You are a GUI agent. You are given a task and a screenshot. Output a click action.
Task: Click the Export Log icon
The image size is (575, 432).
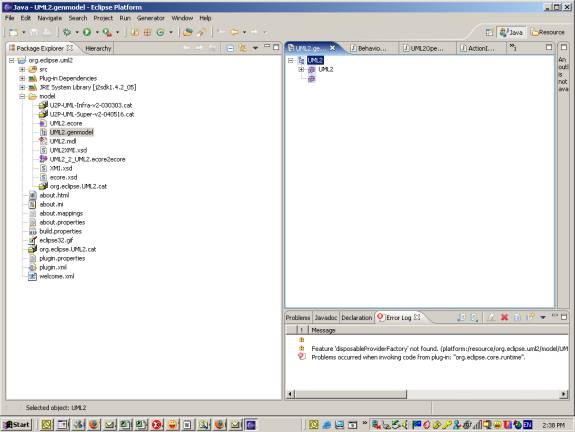pyautogui.click(x=461, y=317)
